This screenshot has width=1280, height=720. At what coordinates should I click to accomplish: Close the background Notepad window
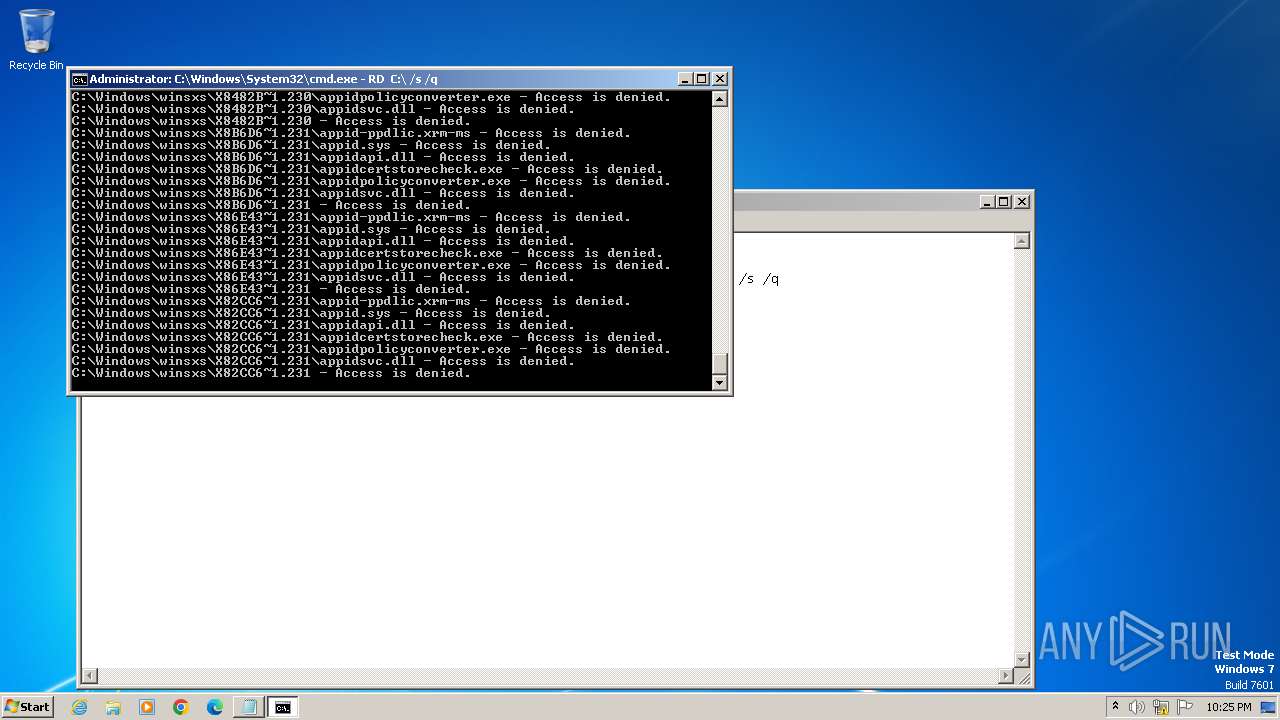pyautogui.click(x=1022, y=201)
